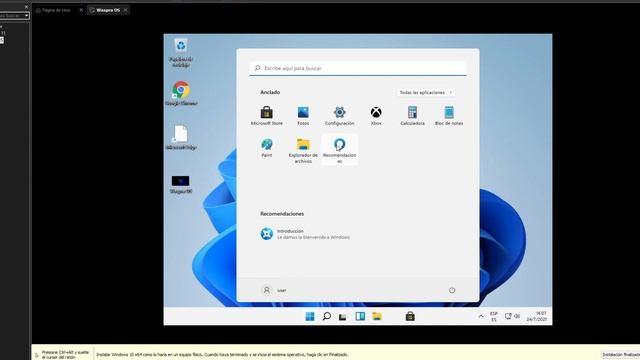
Task: Expand the hidden tray icons chevron
Action: click(x=481, y=316)
